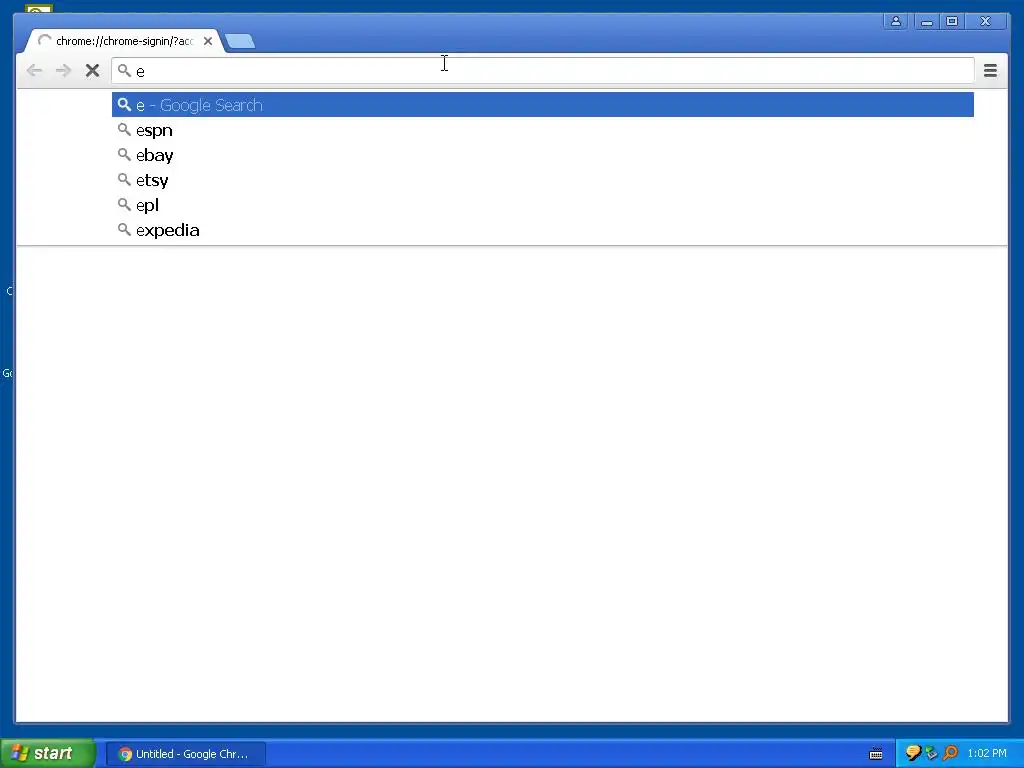Open the Windows Start menu

click(47, 753)
